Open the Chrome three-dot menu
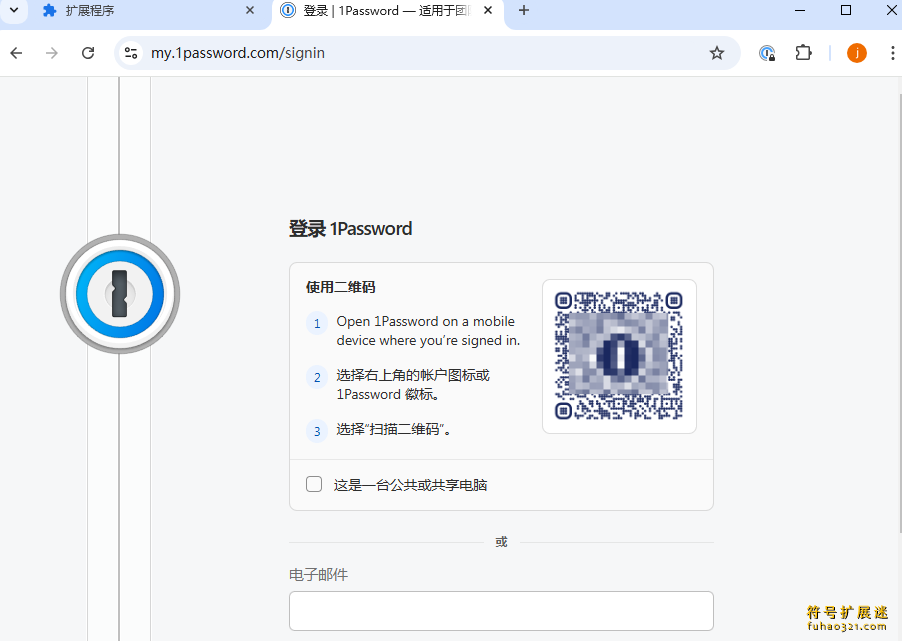The image size is (902, 641). point(892,53)
